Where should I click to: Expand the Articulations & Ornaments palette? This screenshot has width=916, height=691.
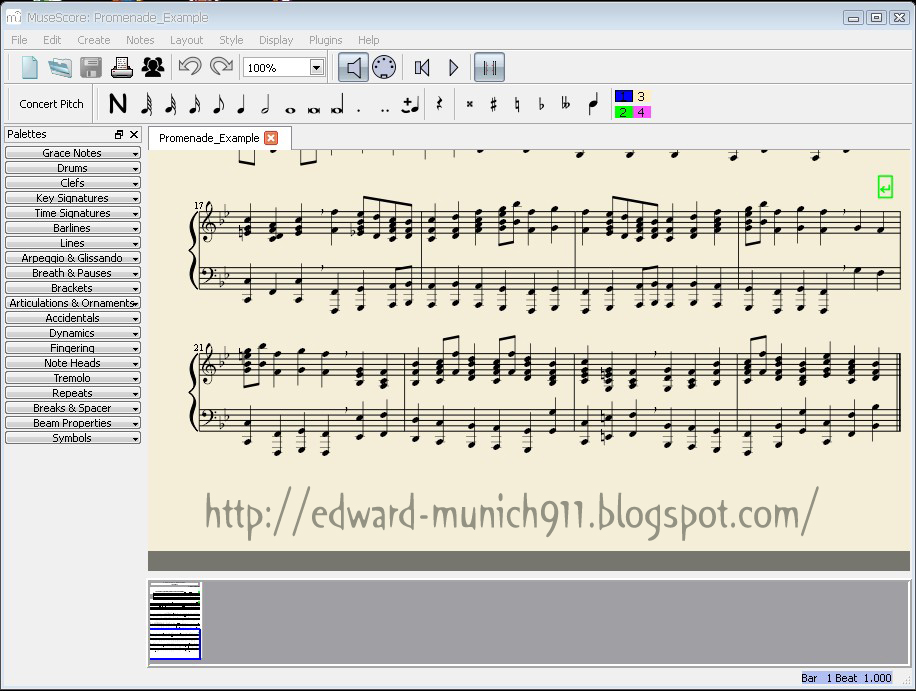(x=72, y=303)
